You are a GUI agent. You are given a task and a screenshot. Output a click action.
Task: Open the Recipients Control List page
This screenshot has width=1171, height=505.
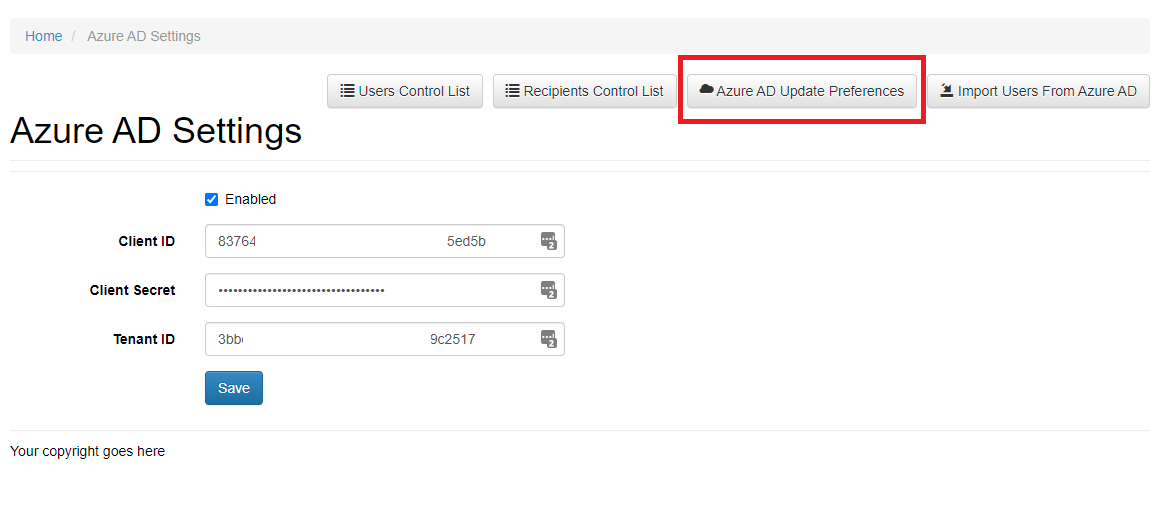584,91
